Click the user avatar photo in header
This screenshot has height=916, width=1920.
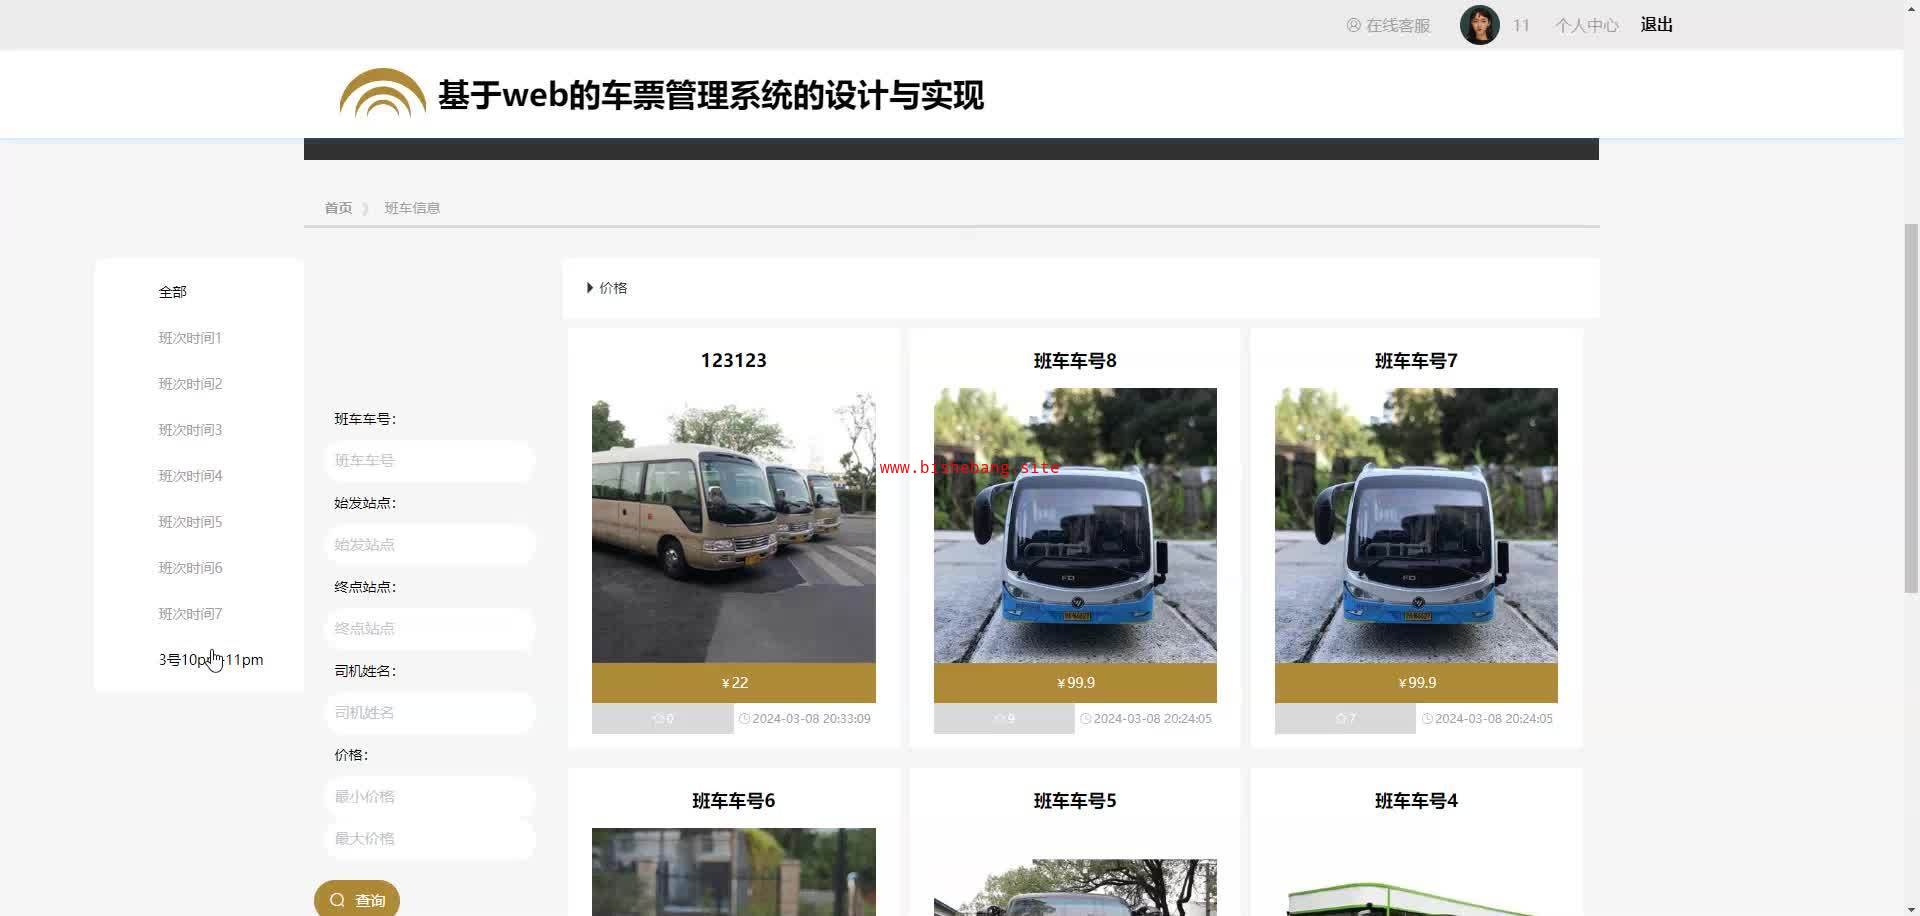pos(1479,25)
